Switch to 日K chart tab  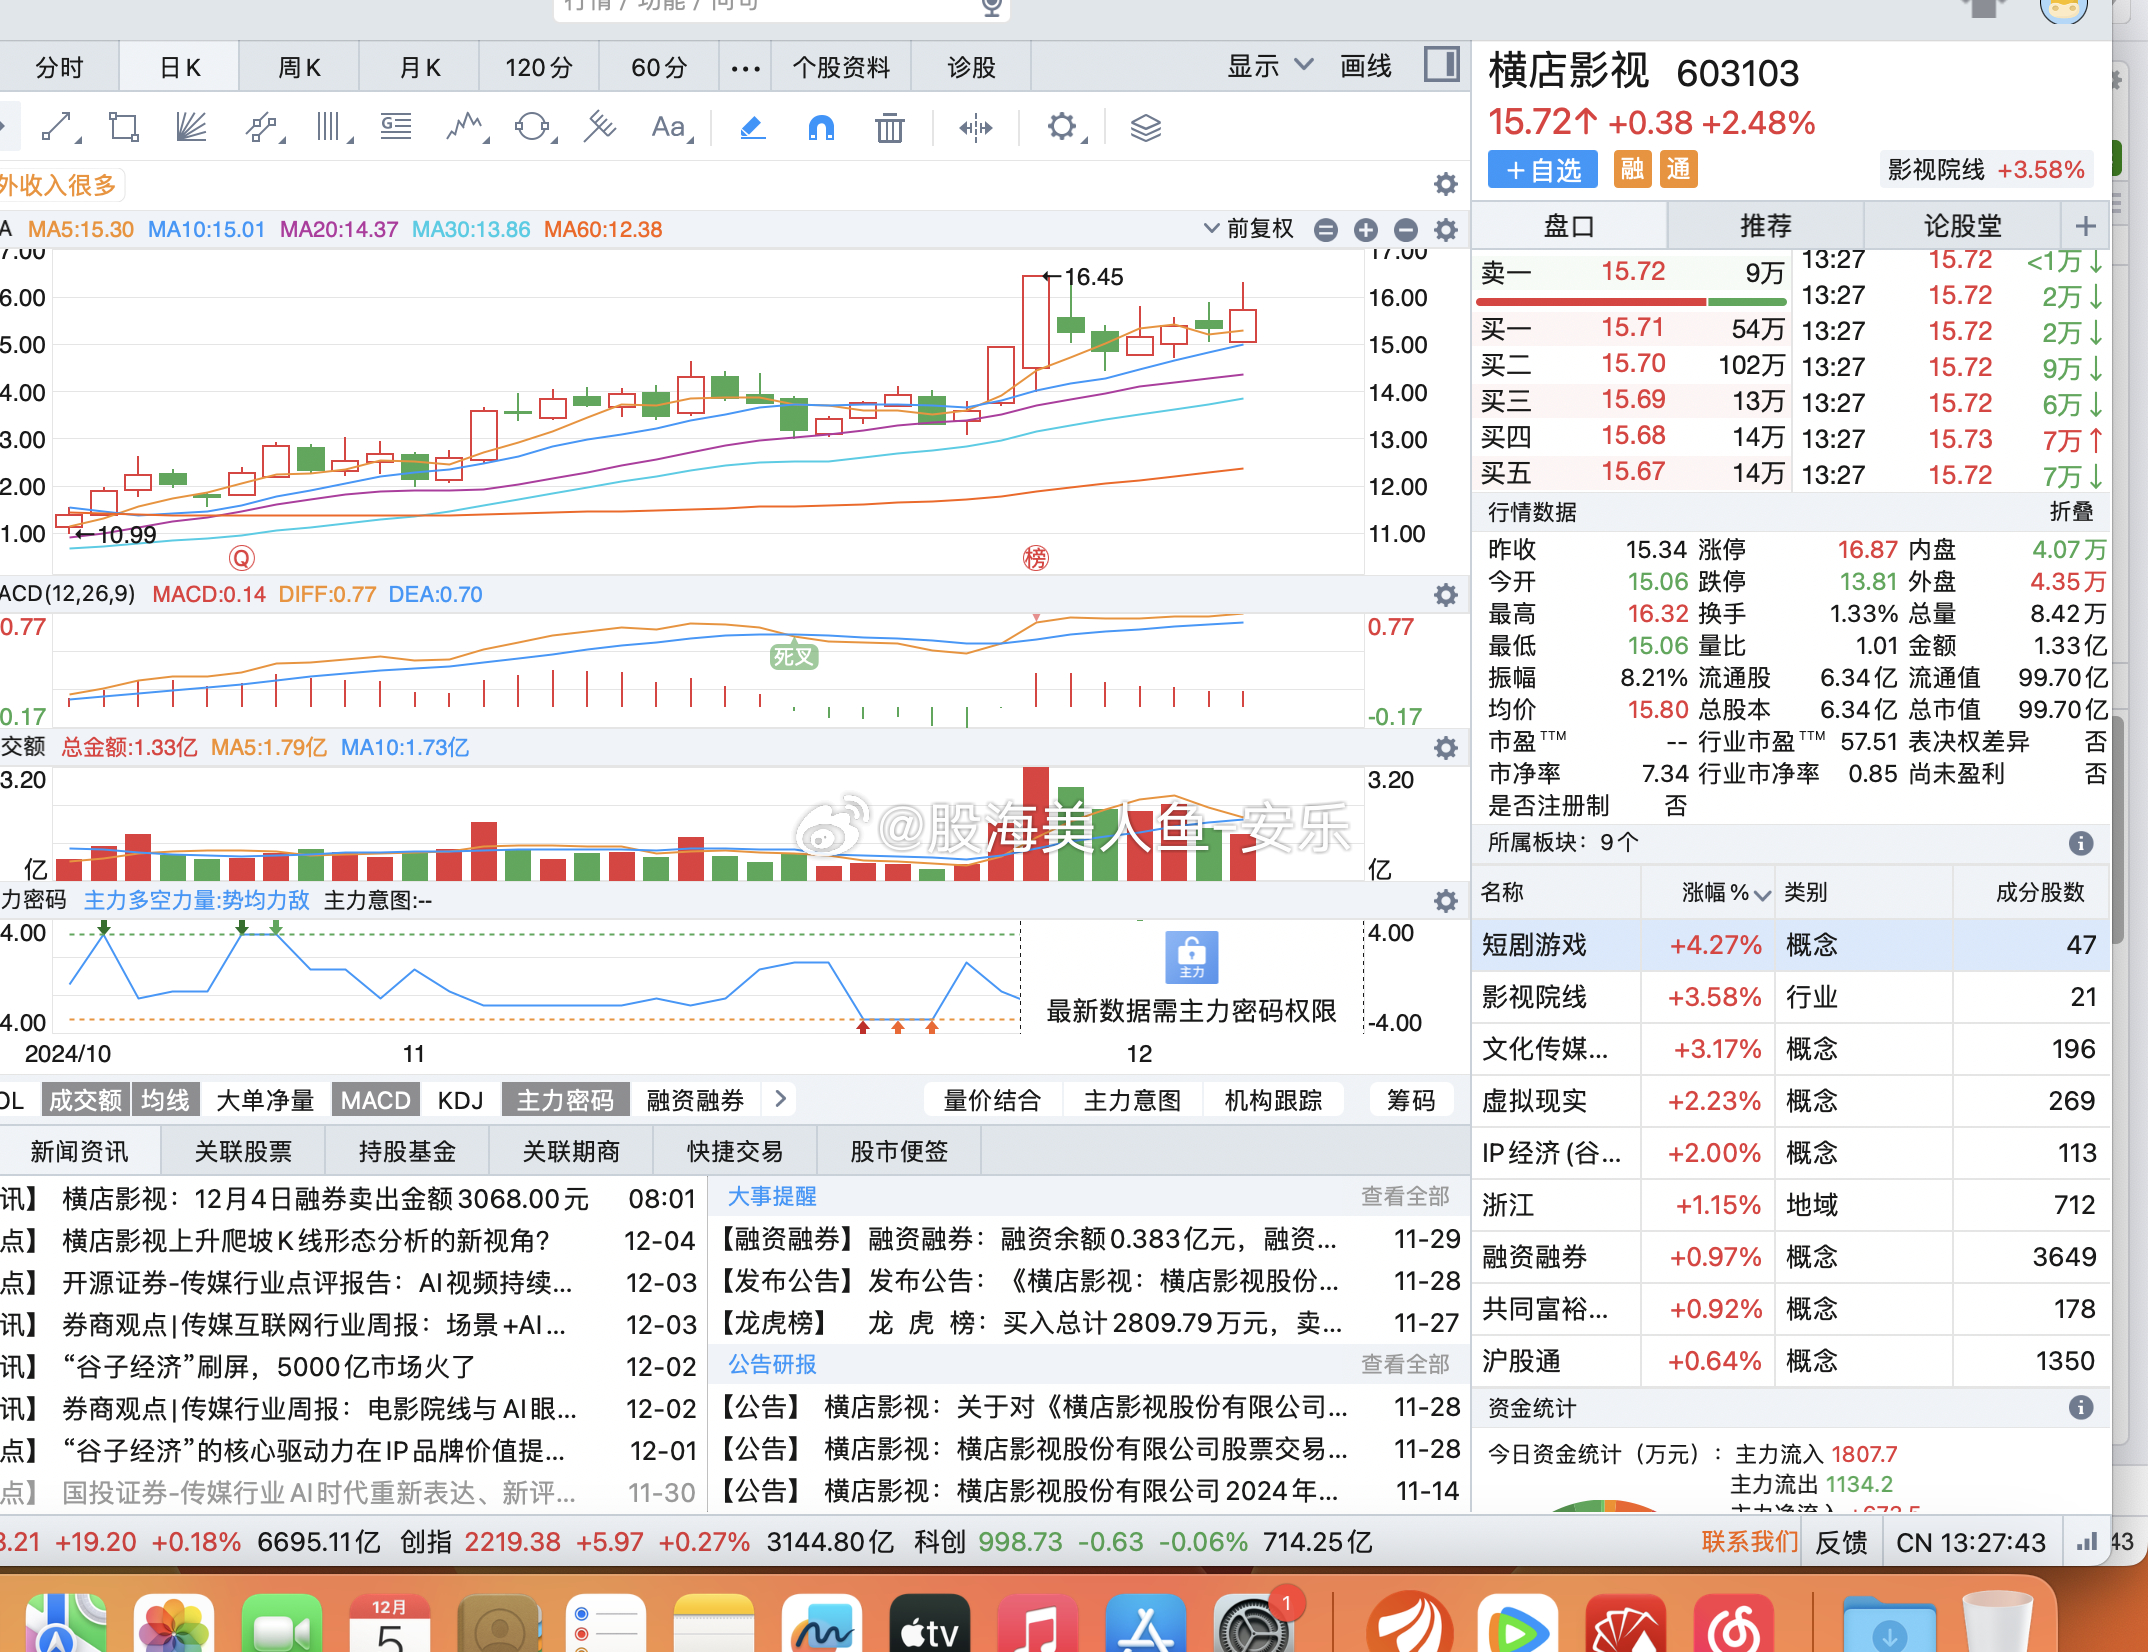180,68
